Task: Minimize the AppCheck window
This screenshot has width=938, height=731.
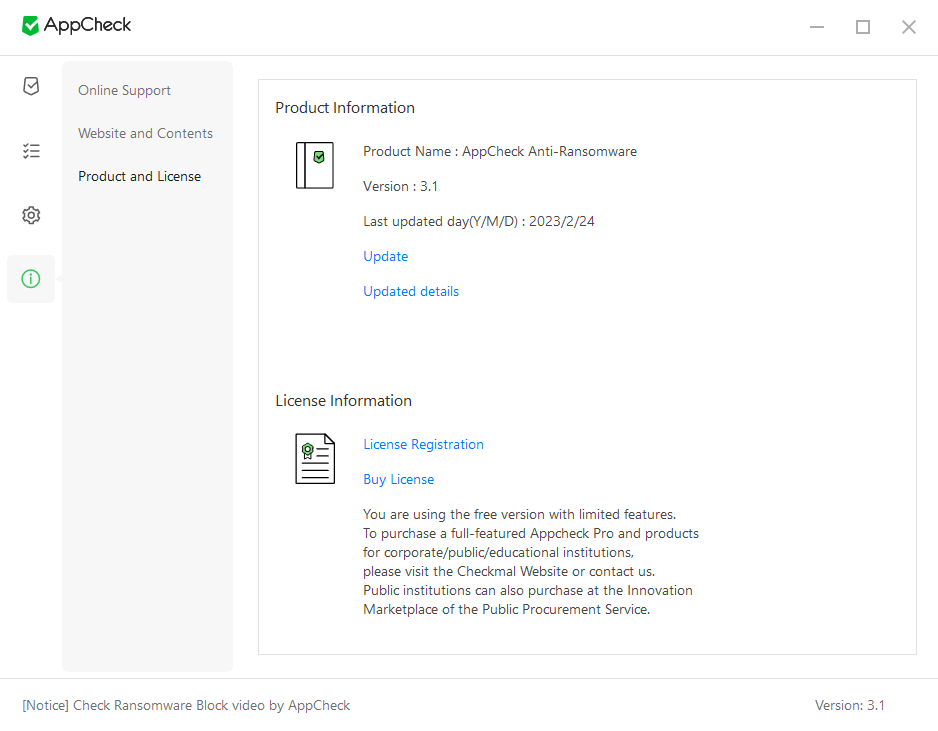Action: (x=817, y=27)
